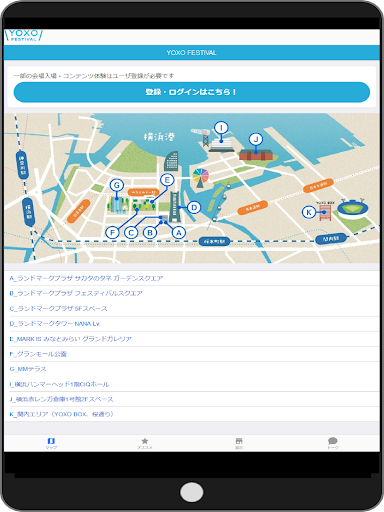Select map marker C

pos(131,233)
